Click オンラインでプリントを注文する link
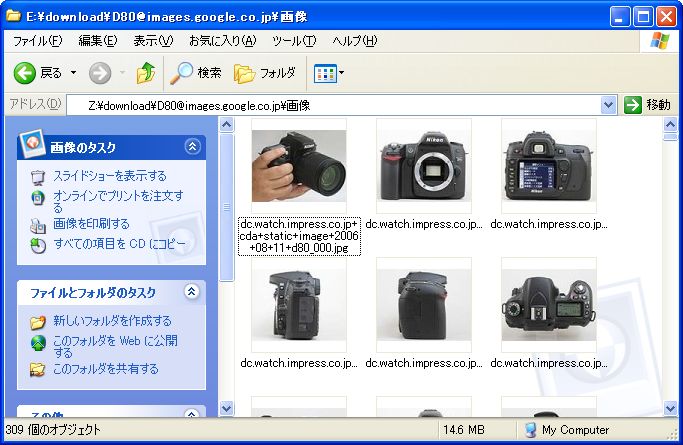683x445 pixels. tap(118, 201)
